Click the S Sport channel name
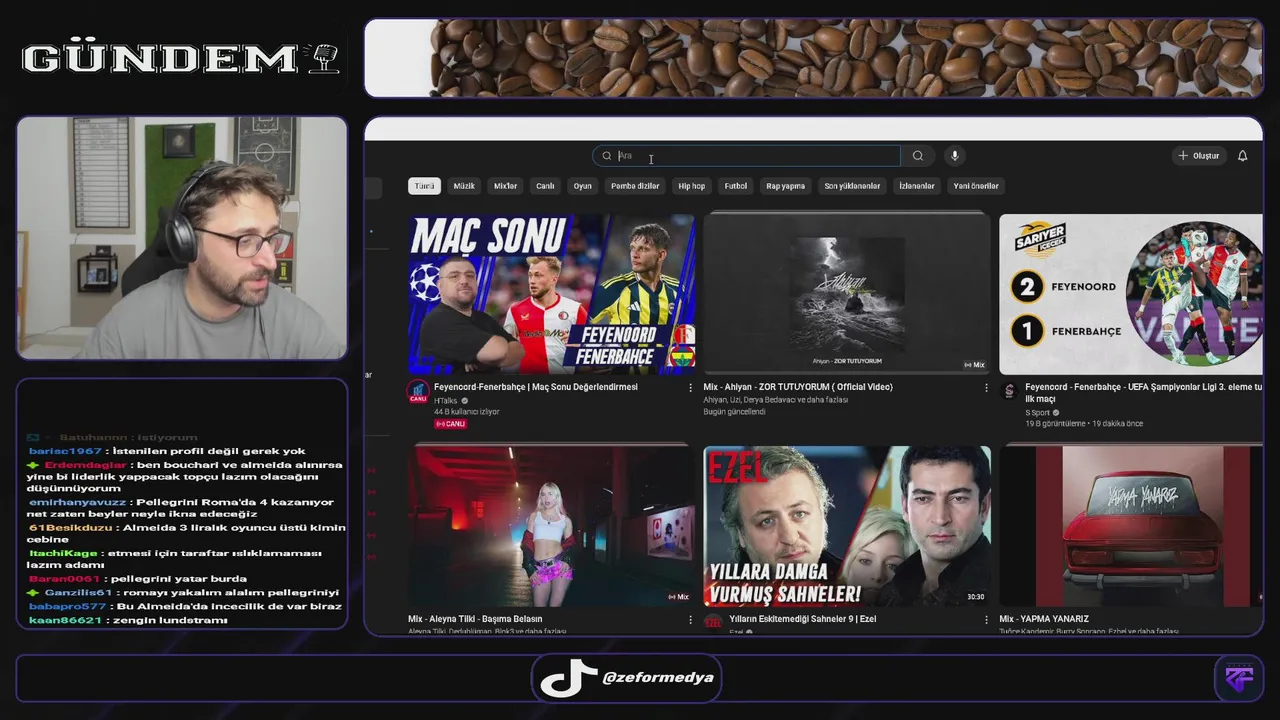 [1037, 412]
